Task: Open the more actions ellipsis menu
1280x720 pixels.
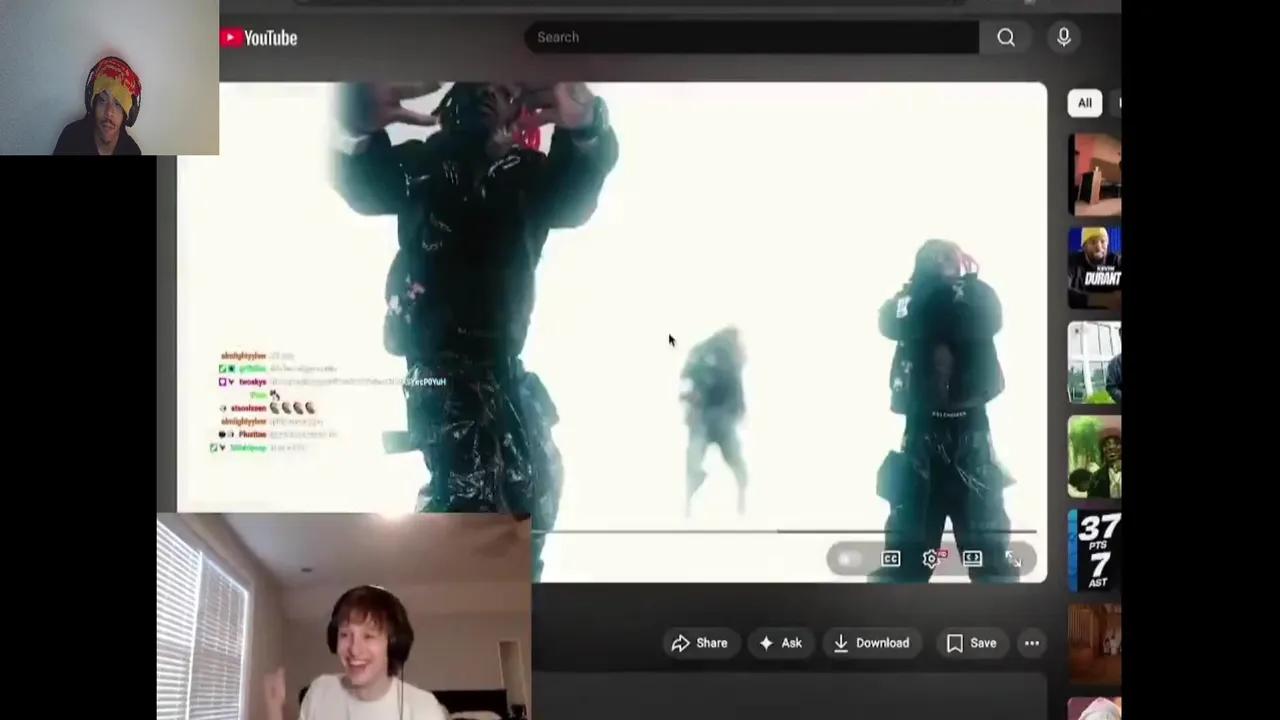Action: click(x=1032, y=643)
